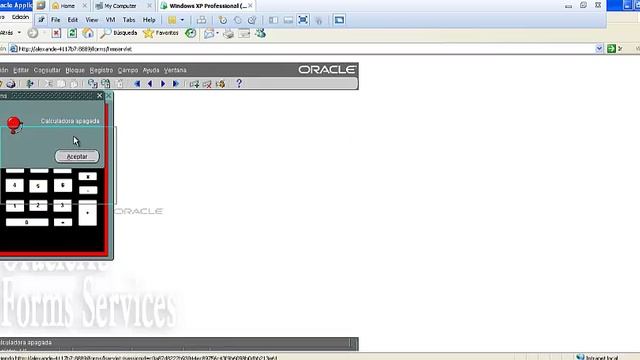
Task: Click the Oracle Forms help question mark
Action: click(x=239, y=83)
